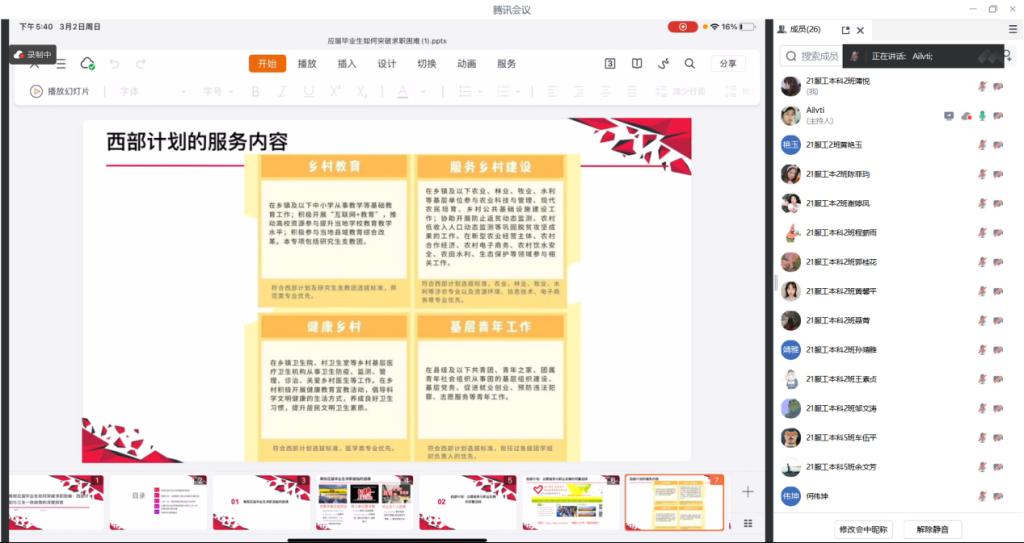Close the 成员 members panel
This screenshot has width=1024, height=543.
click(860, 30)
